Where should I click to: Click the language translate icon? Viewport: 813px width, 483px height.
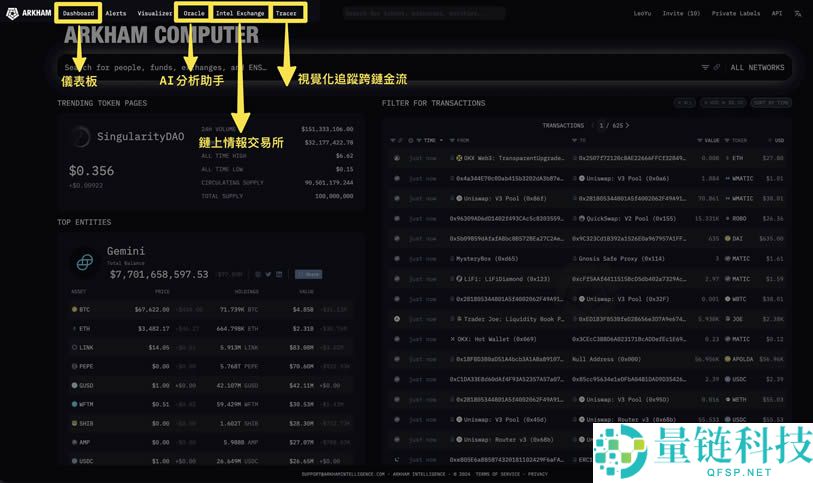point(798,13)
